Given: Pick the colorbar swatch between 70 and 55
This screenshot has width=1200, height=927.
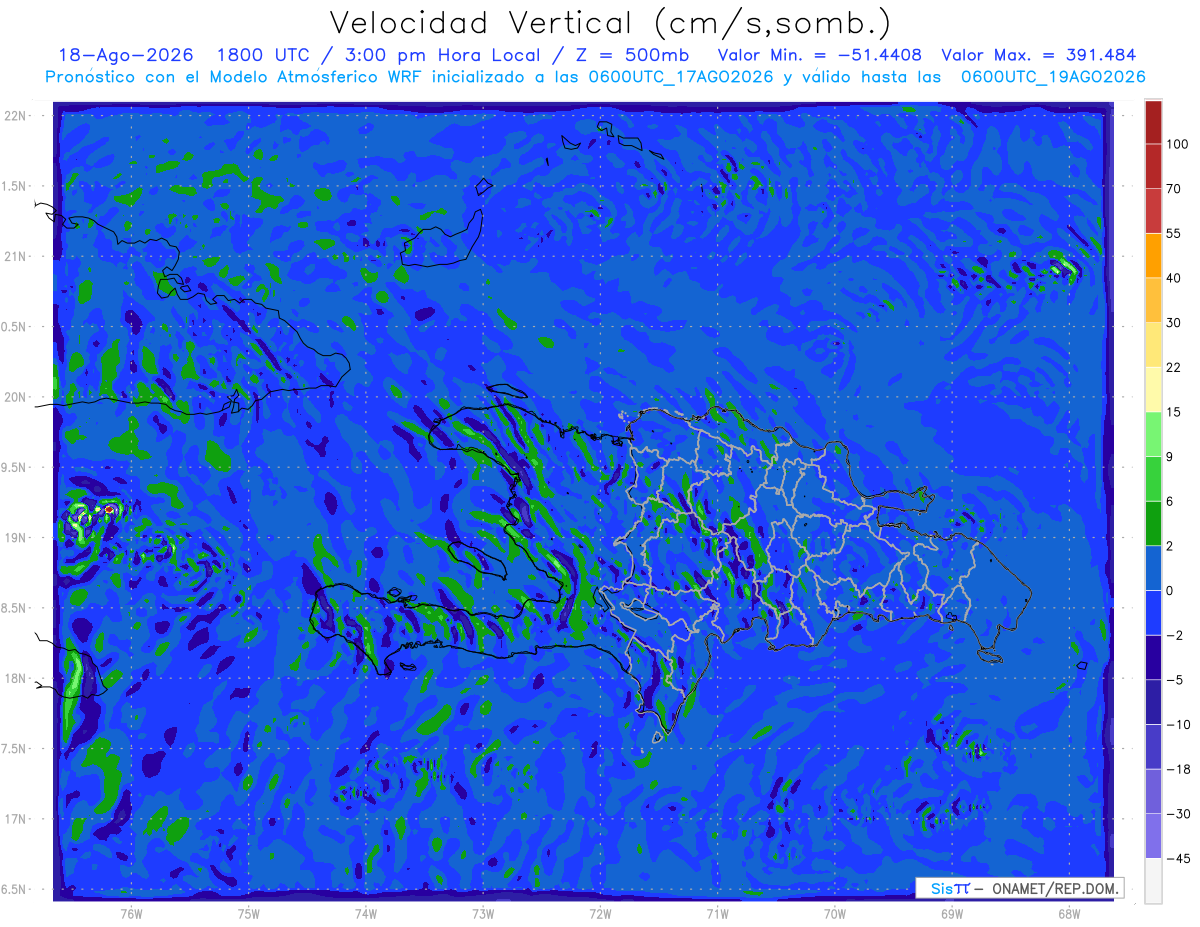Looking at the screenshot, I should (1153, 210).
